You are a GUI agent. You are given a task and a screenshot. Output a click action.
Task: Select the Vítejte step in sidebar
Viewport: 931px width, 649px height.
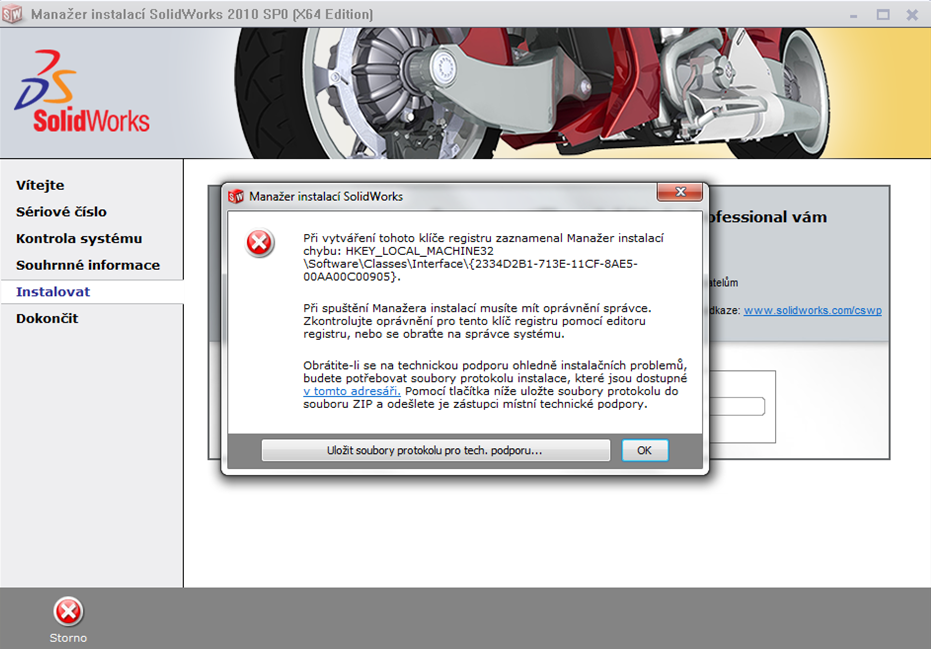pos(40,185)
